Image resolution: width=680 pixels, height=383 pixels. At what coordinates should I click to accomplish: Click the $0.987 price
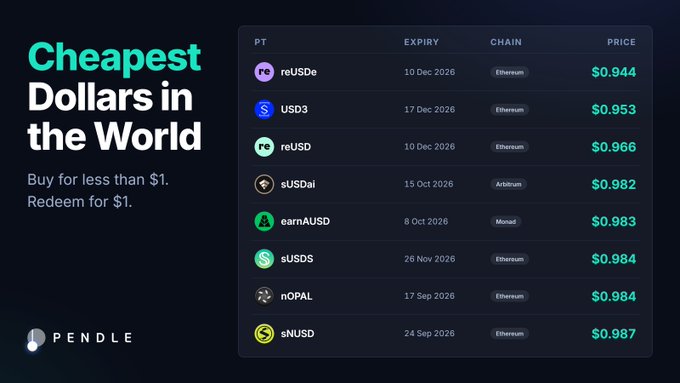(614, 334)
